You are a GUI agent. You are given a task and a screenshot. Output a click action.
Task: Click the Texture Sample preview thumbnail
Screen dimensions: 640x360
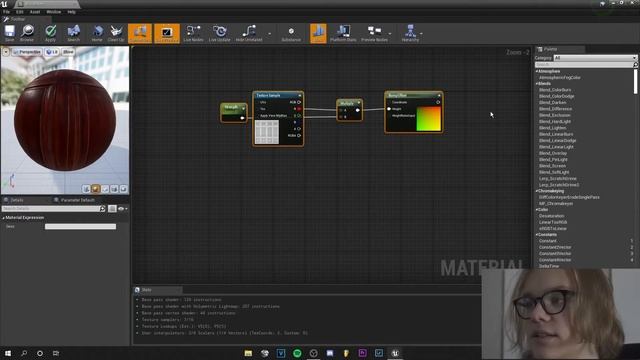pos(267,132)
